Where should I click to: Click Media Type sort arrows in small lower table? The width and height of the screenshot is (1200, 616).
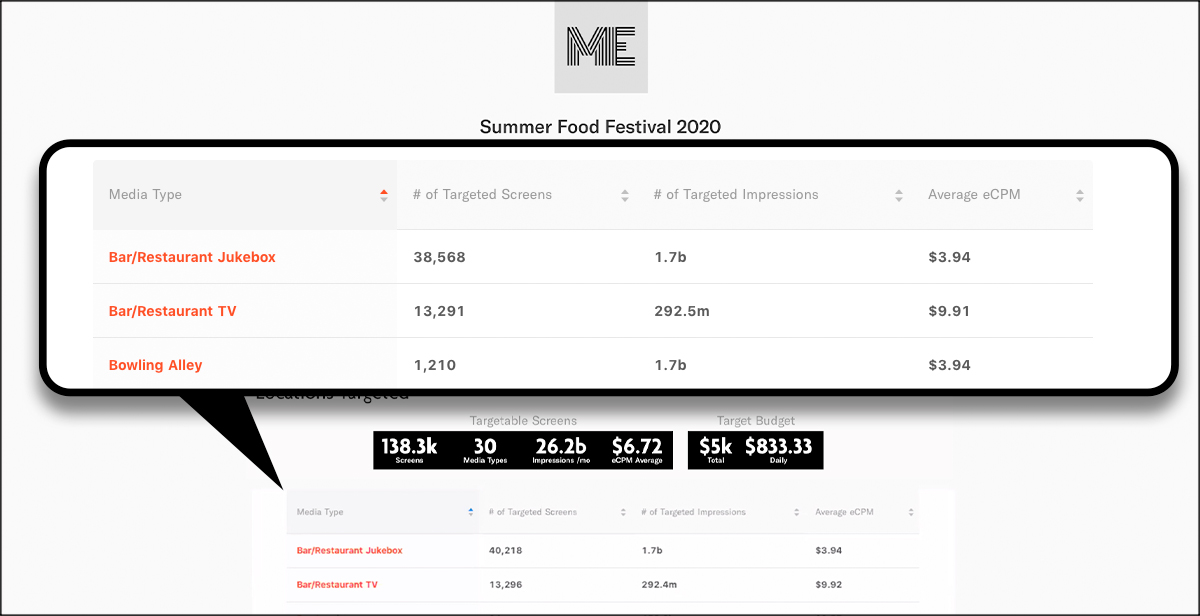(471, 512)
